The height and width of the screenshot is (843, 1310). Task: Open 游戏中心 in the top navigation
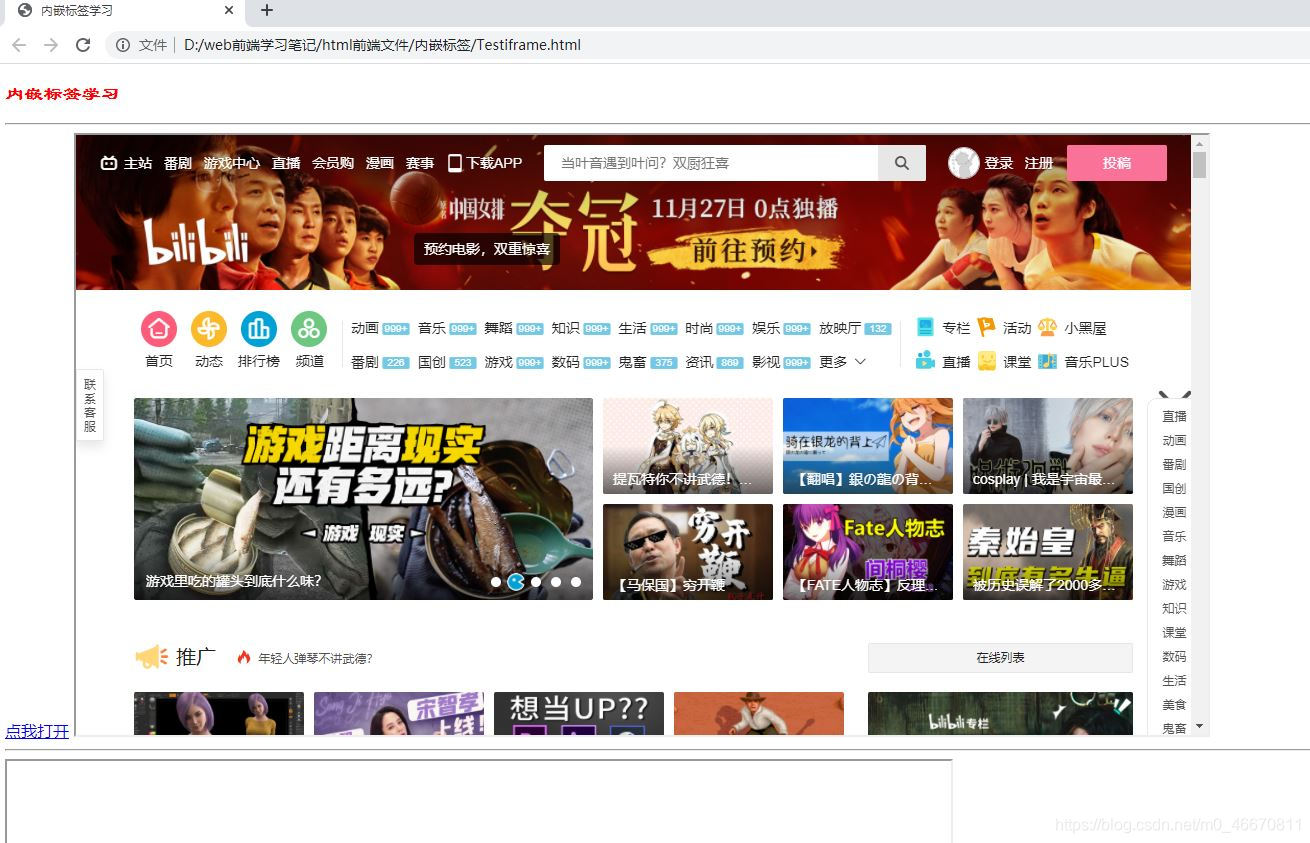click(232, 163)
